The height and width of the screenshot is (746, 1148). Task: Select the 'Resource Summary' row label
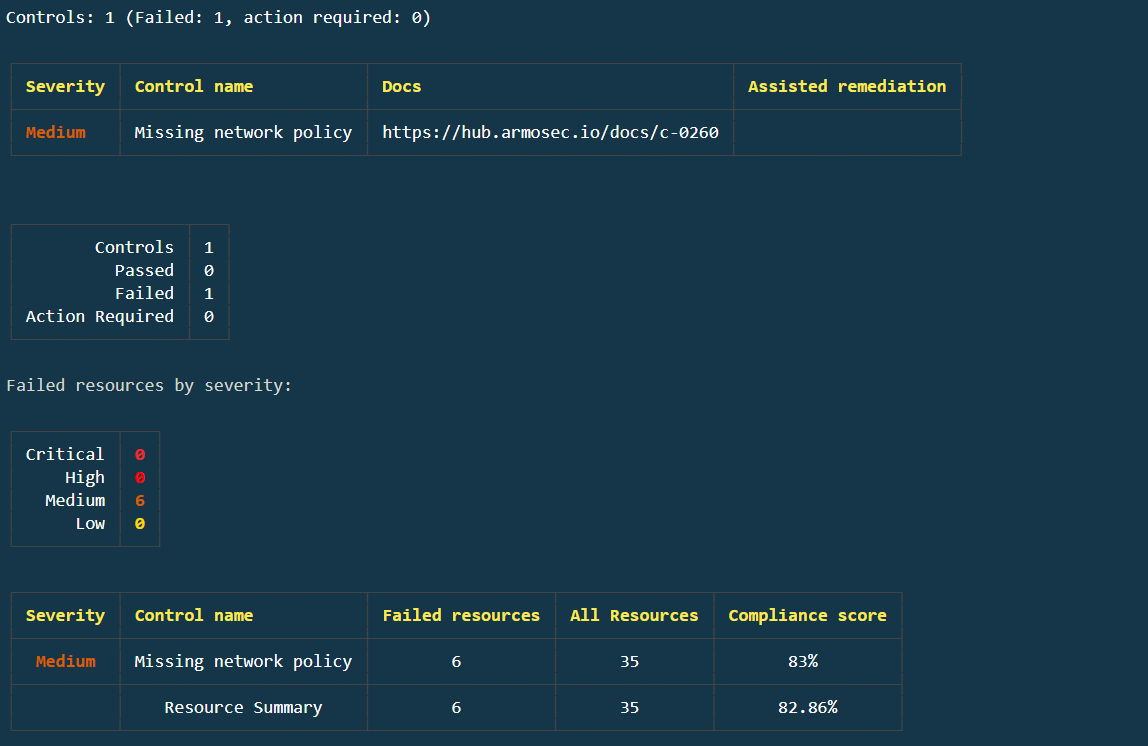point(243,708)
